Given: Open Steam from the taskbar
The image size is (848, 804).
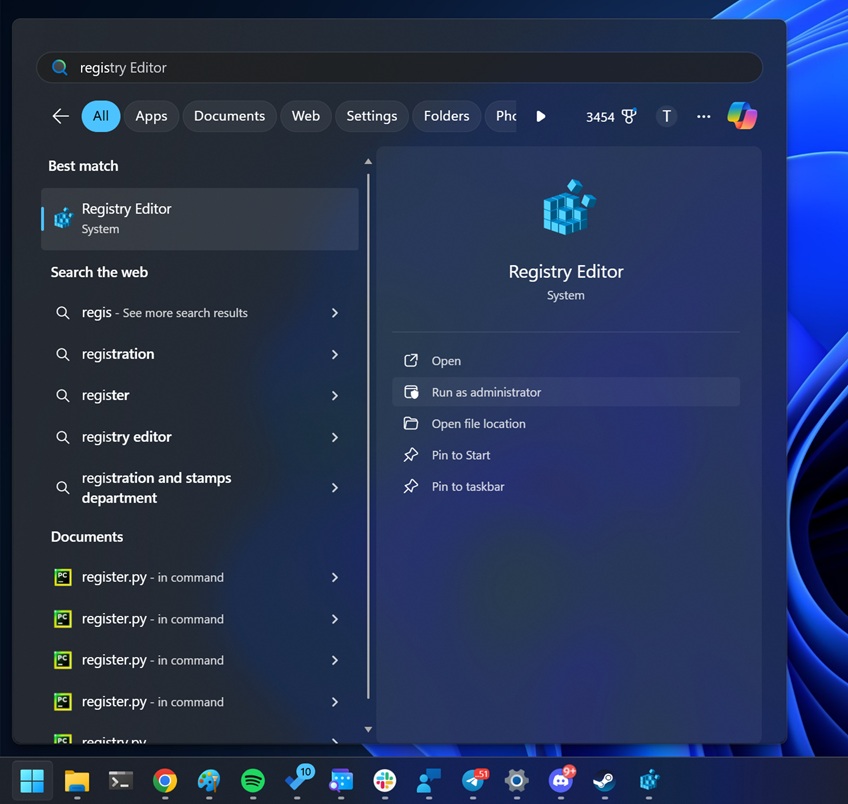Looking at the screenshot, I should pos(604,781).
